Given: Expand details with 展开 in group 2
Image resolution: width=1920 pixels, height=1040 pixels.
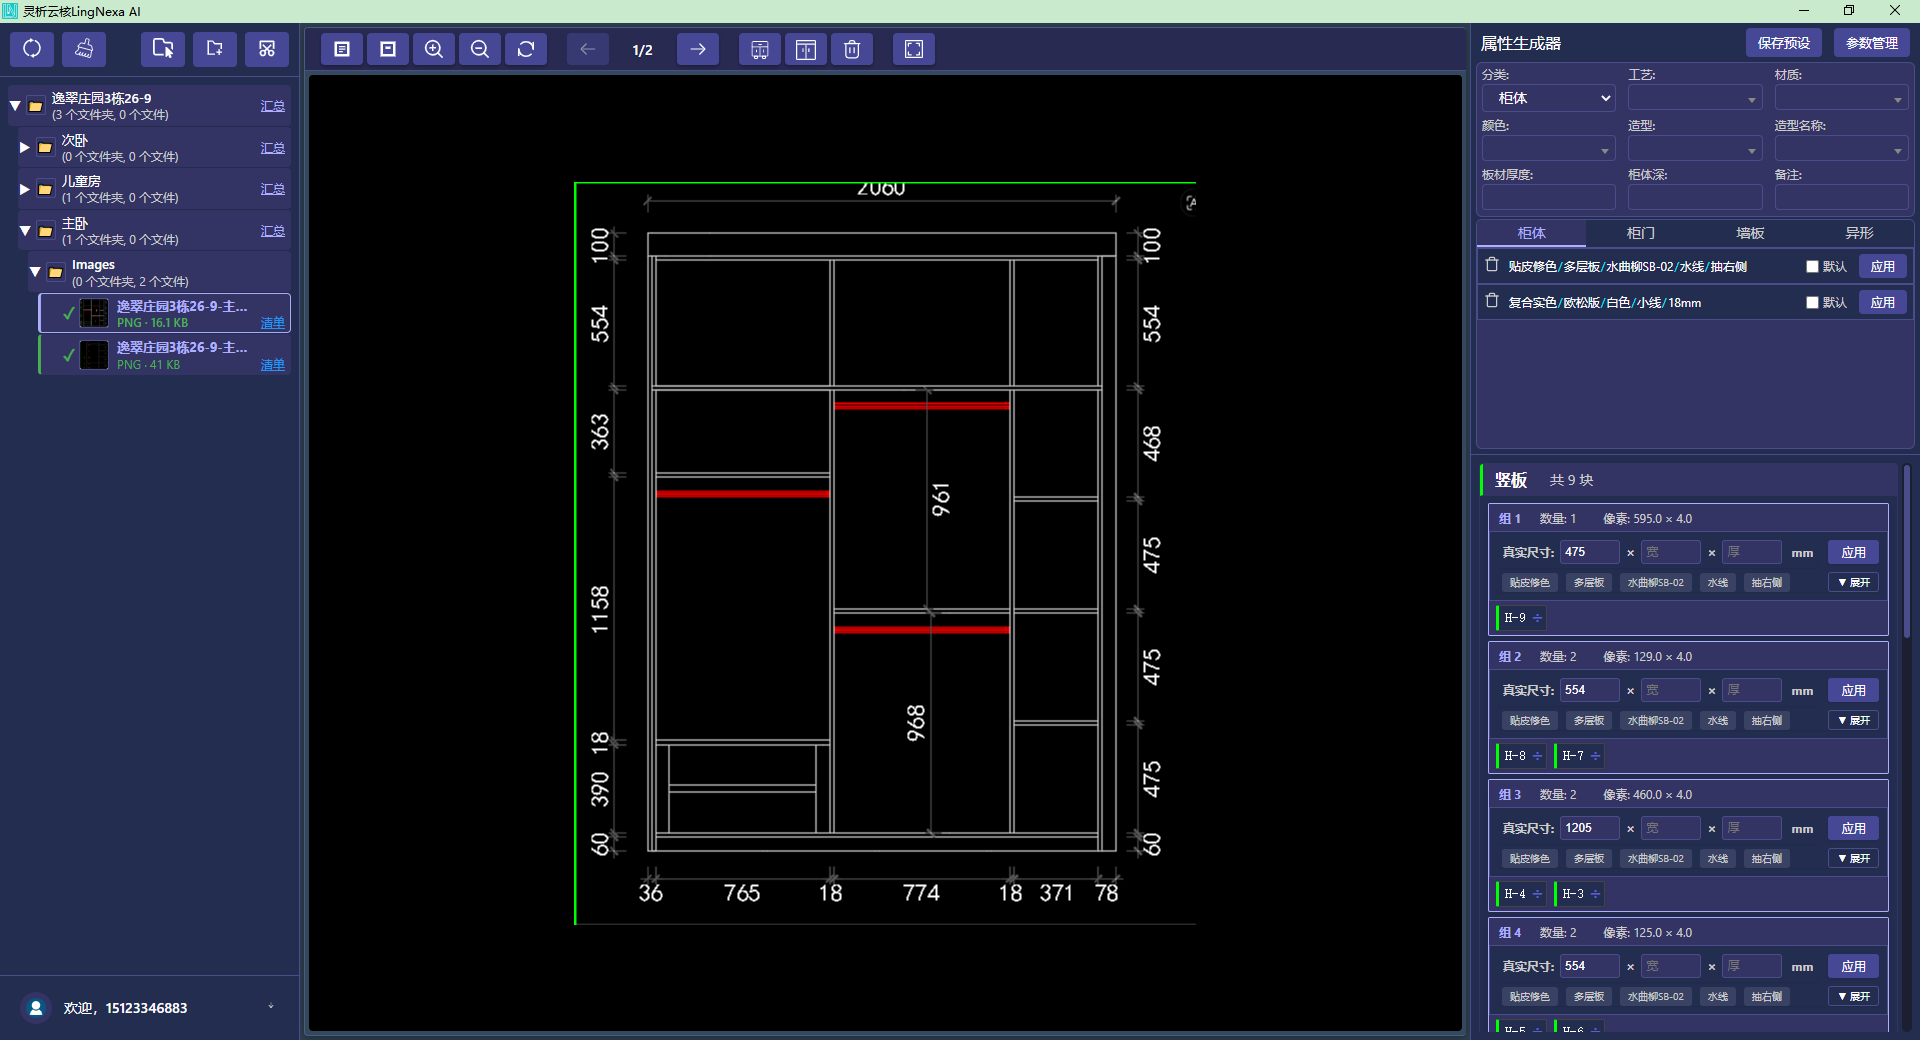Looking at the screenshot, I should point(1854,721).
